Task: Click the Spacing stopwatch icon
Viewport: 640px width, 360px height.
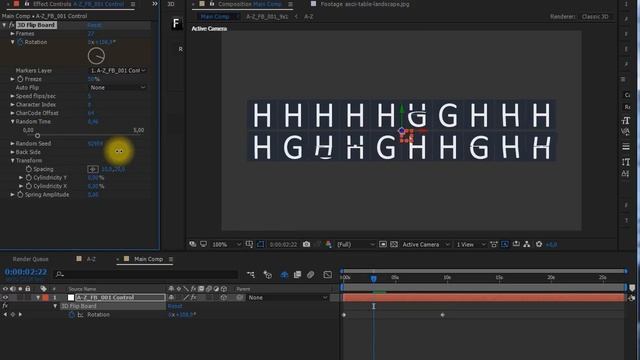Action: pos(29,169)
